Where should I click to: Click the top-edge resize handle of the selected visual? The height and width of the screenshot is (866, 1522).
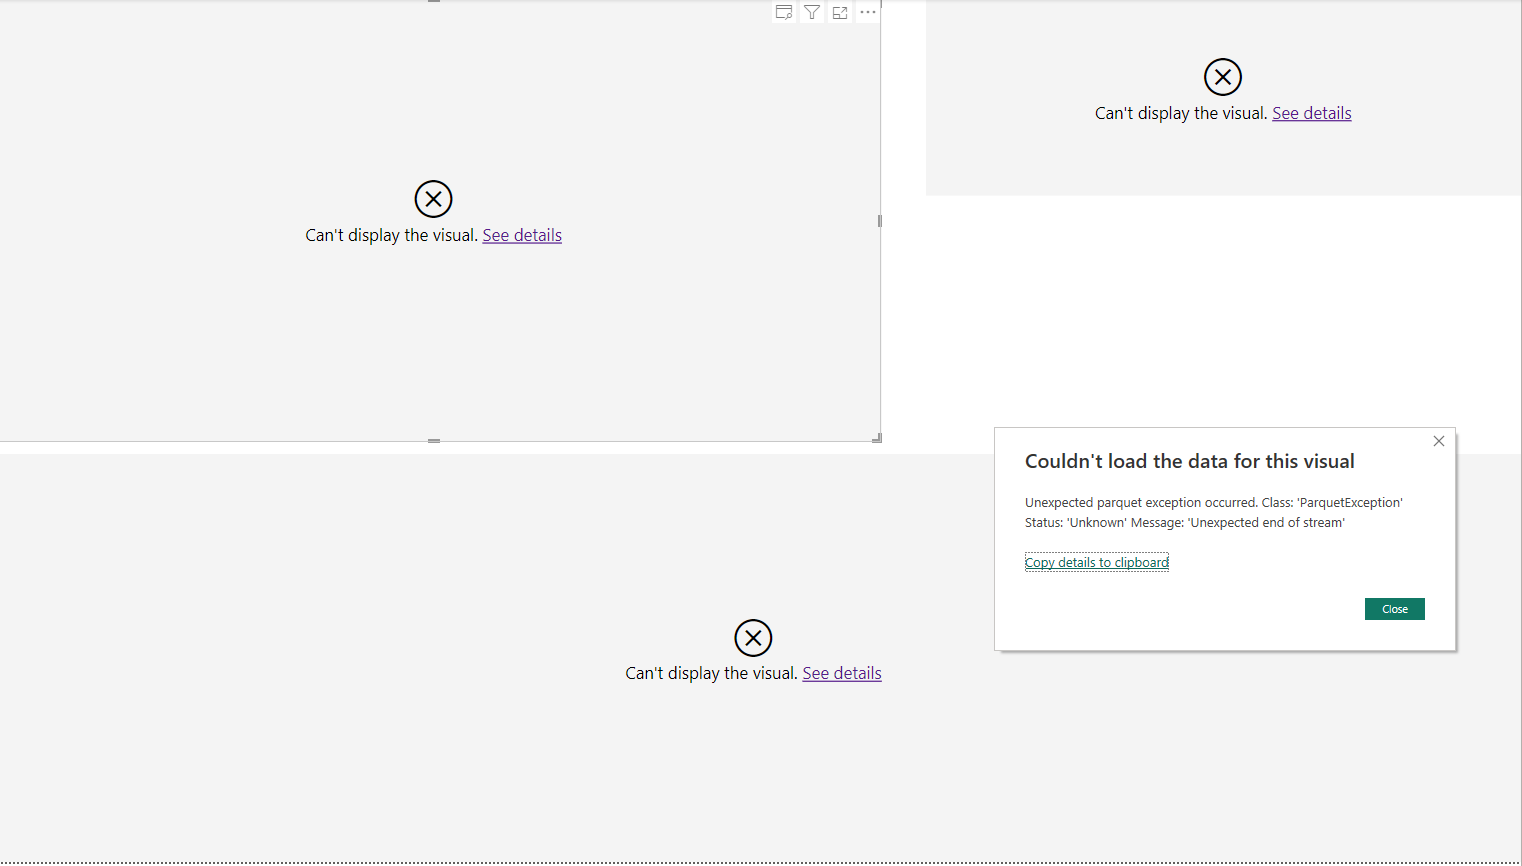click(x=434, y=2)
